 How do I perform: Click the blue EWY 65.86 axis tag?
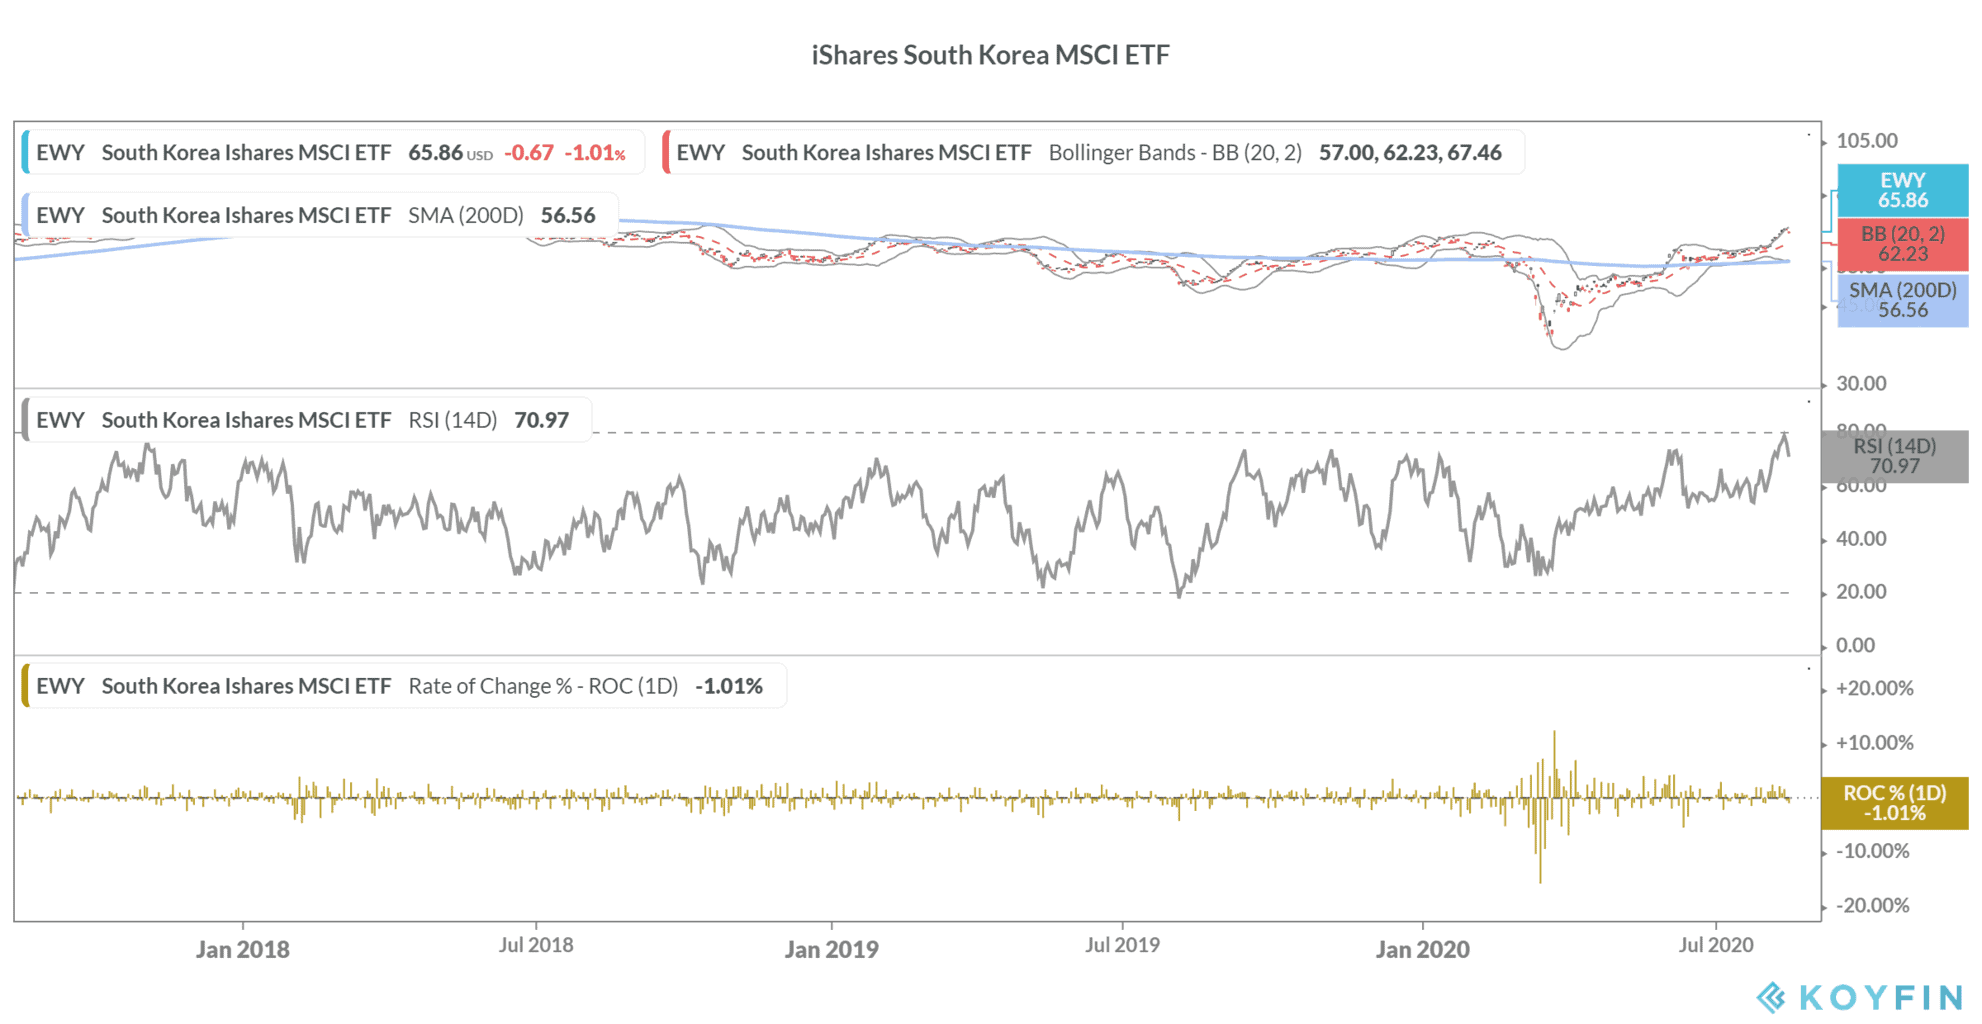pos(1902,190)
